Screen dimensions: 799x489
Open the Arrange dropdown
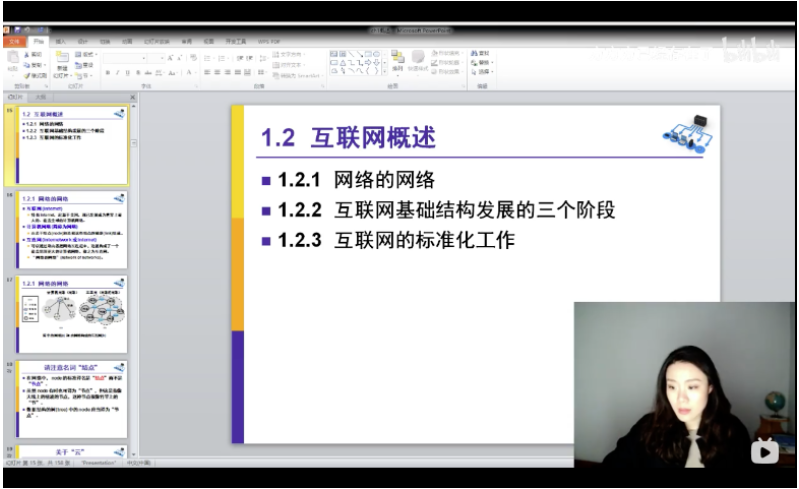coord(397,61)
